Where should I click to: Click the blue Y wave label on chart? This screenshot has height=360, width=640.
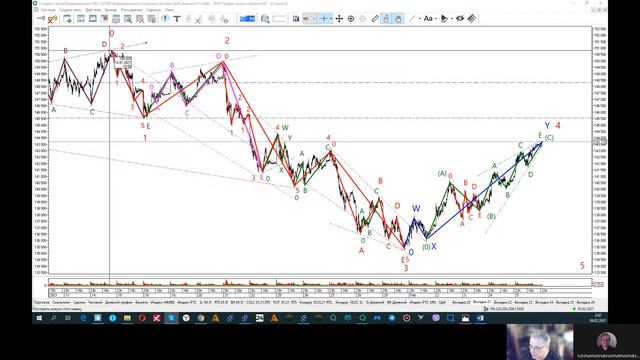coord(547,126)
